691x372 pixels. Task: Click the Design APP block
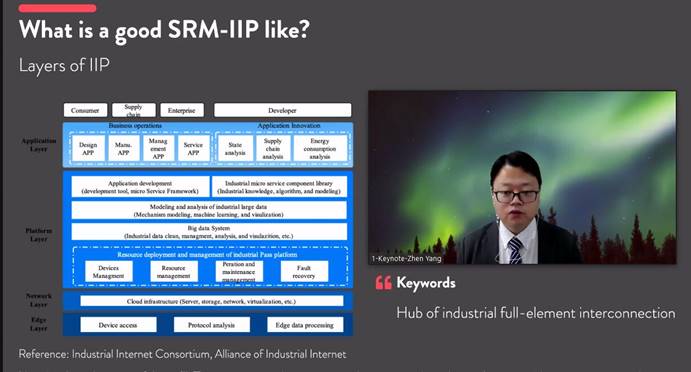[x=88, y=149]
